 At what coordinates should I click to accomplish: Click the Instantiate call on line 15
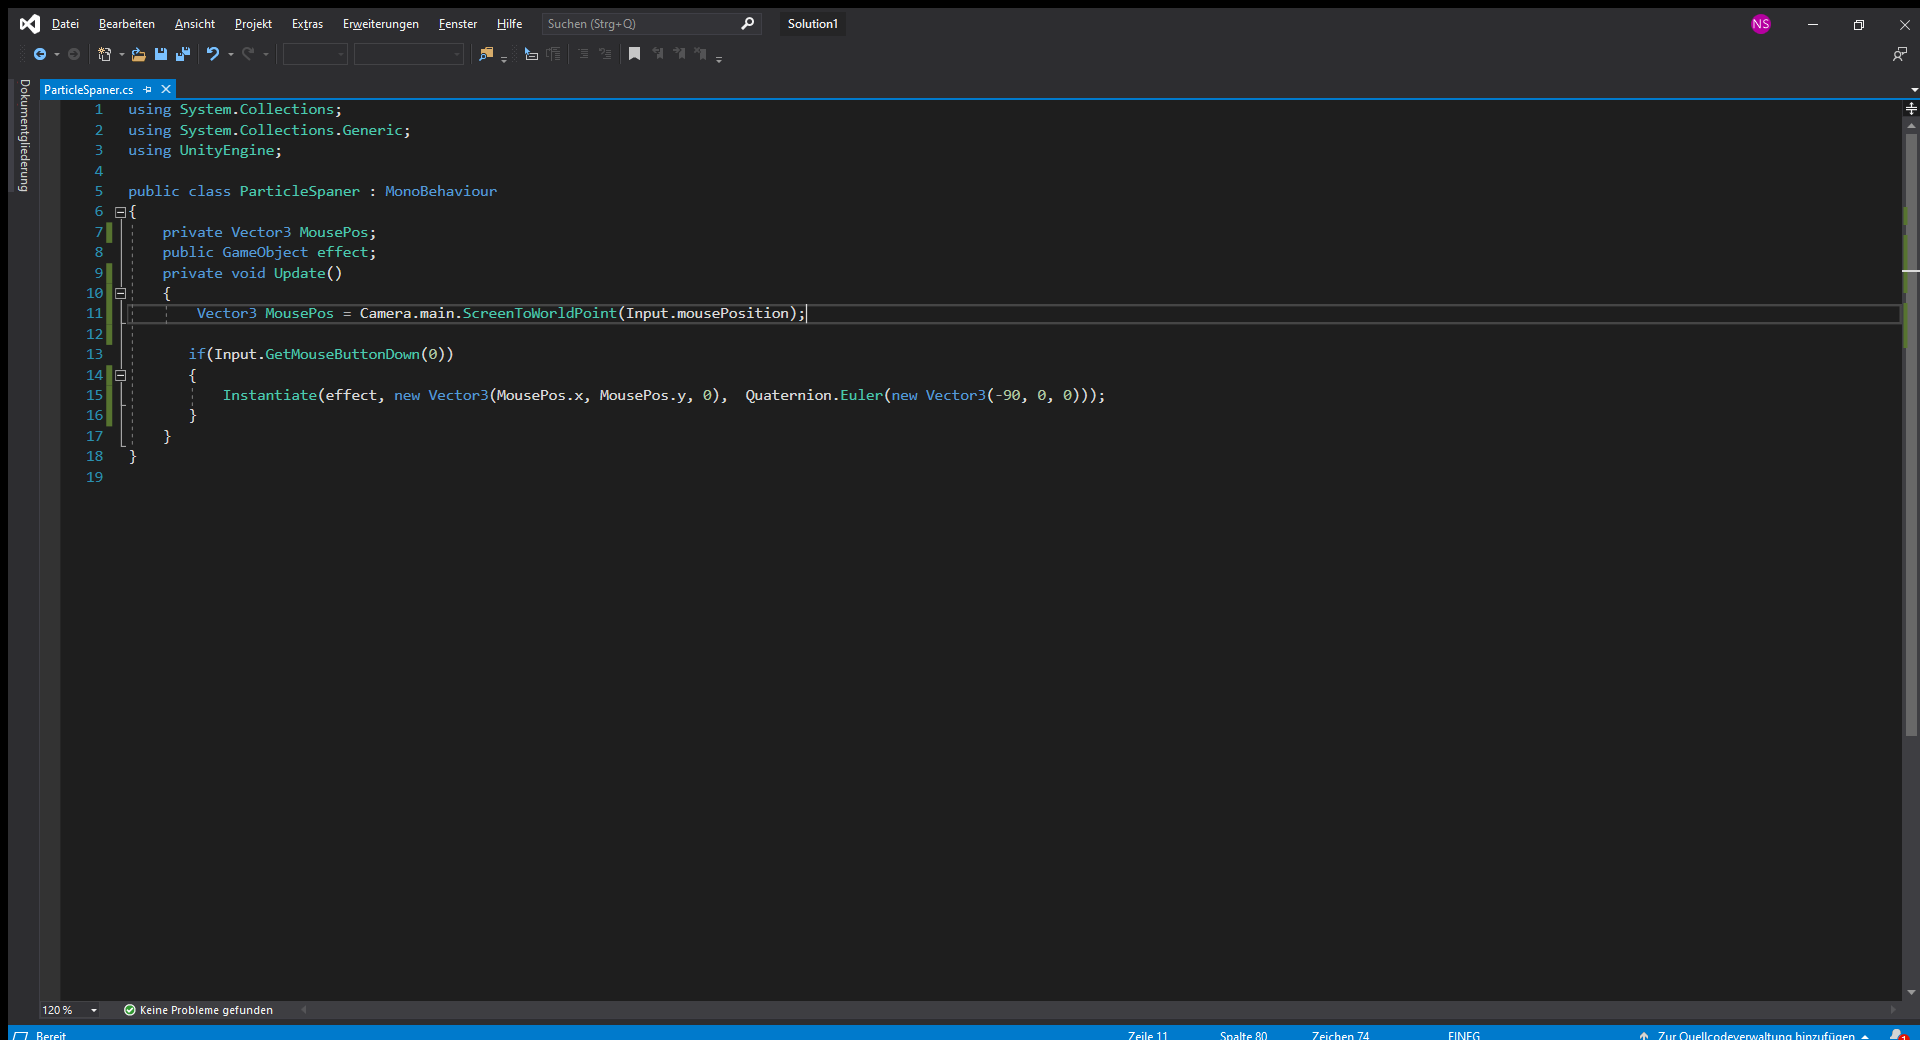[270, 396]
